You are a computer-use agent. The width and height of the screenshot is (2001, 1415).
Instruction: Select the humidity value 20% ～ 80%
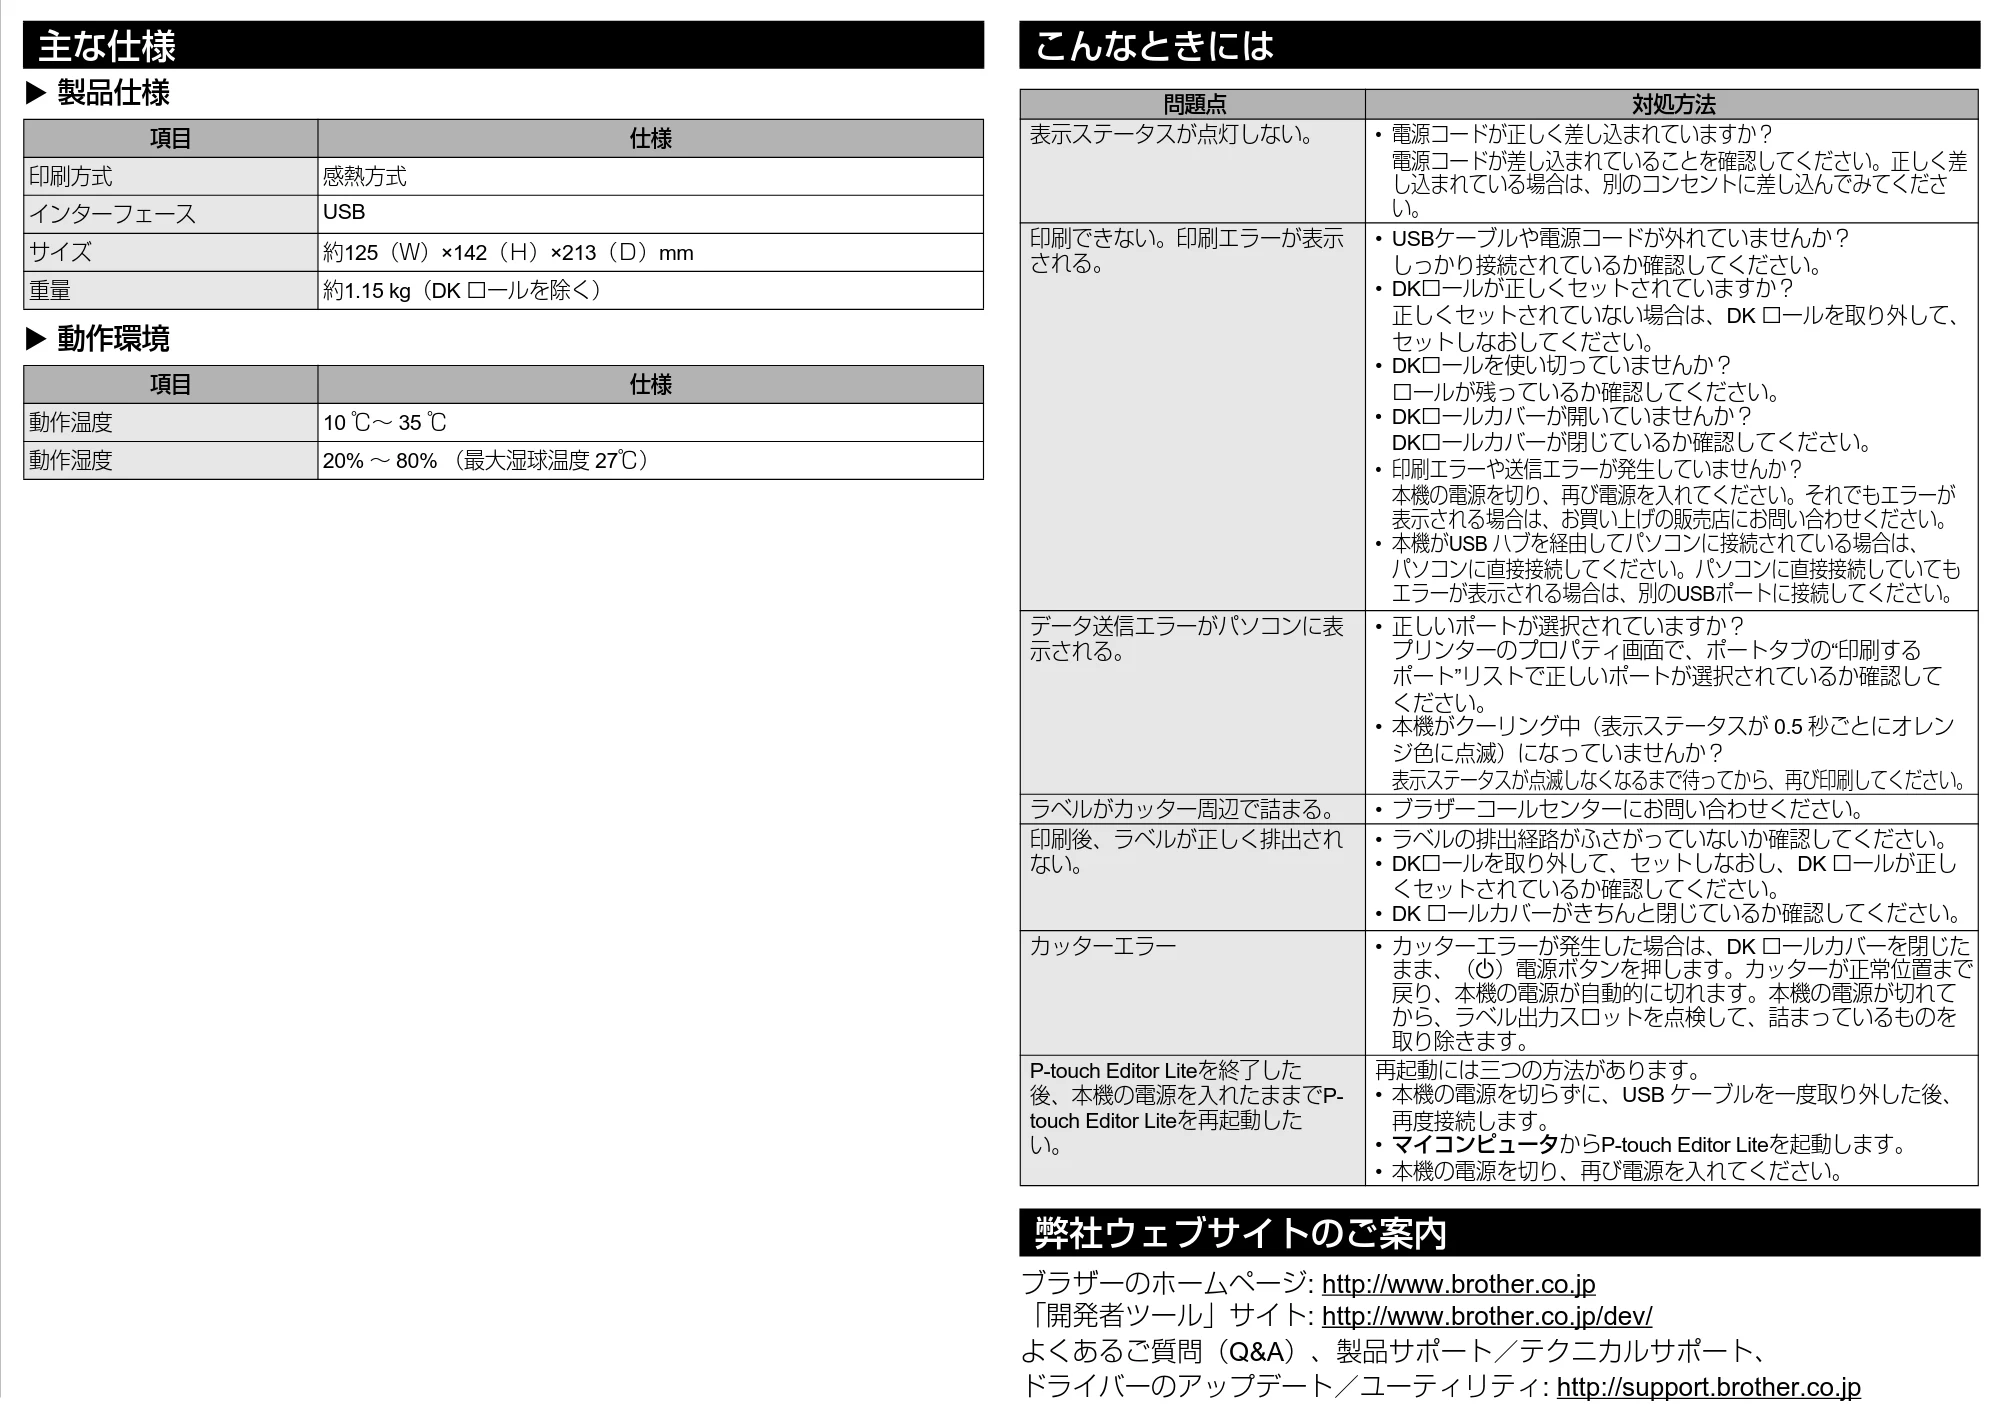click(x=651, y=460)
